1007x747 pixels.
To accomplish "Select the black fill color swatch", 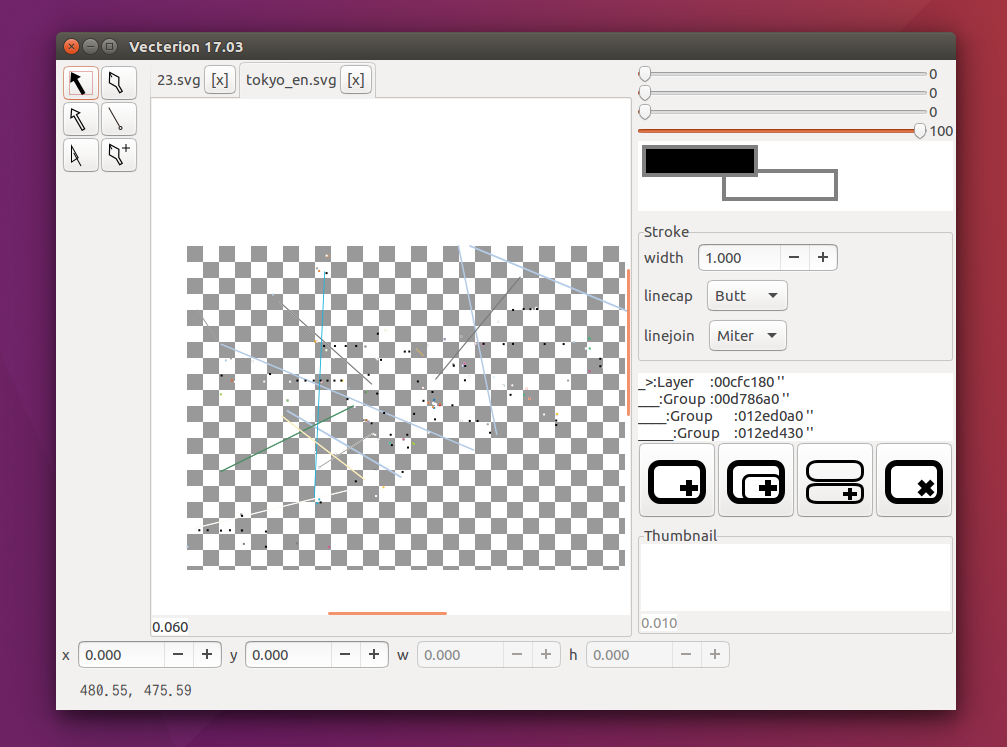I will (x=699, y=161).
